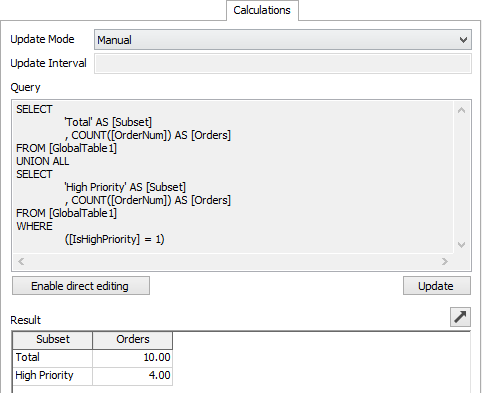Open the Update Mode dropdown
Screen dimensions: 482x393
click(283, 40)
